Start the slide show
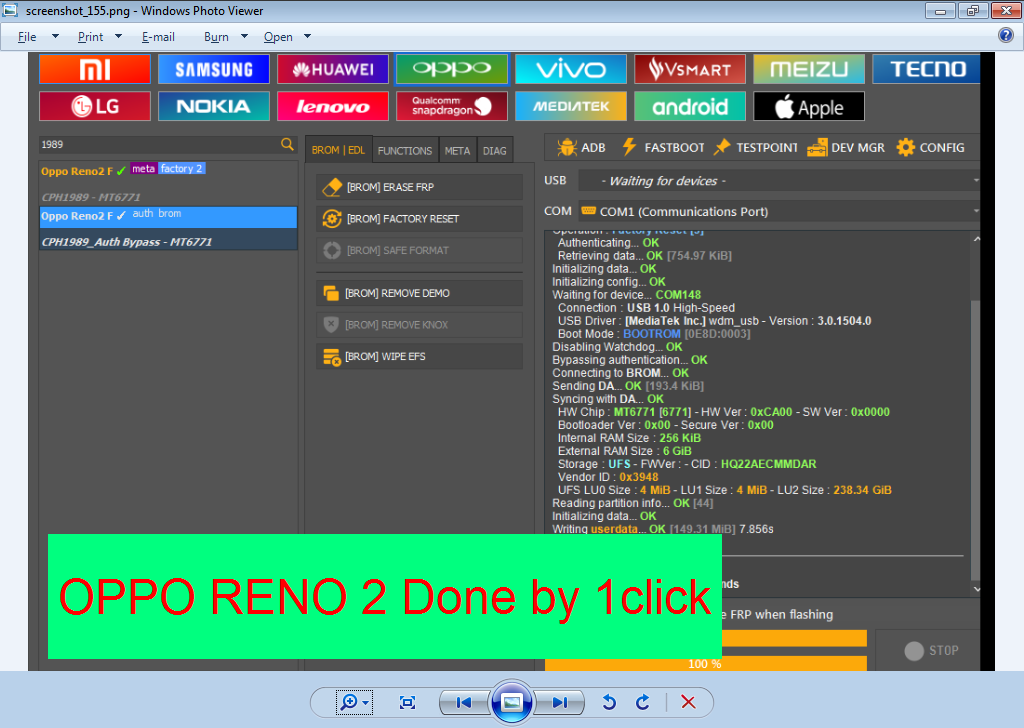1024x728 pixels. point(511,703)
